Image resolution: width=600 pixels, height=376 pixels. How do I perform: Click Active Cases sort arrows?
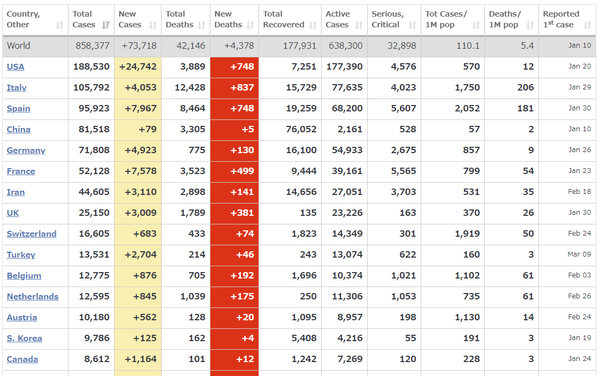(359, 25)
